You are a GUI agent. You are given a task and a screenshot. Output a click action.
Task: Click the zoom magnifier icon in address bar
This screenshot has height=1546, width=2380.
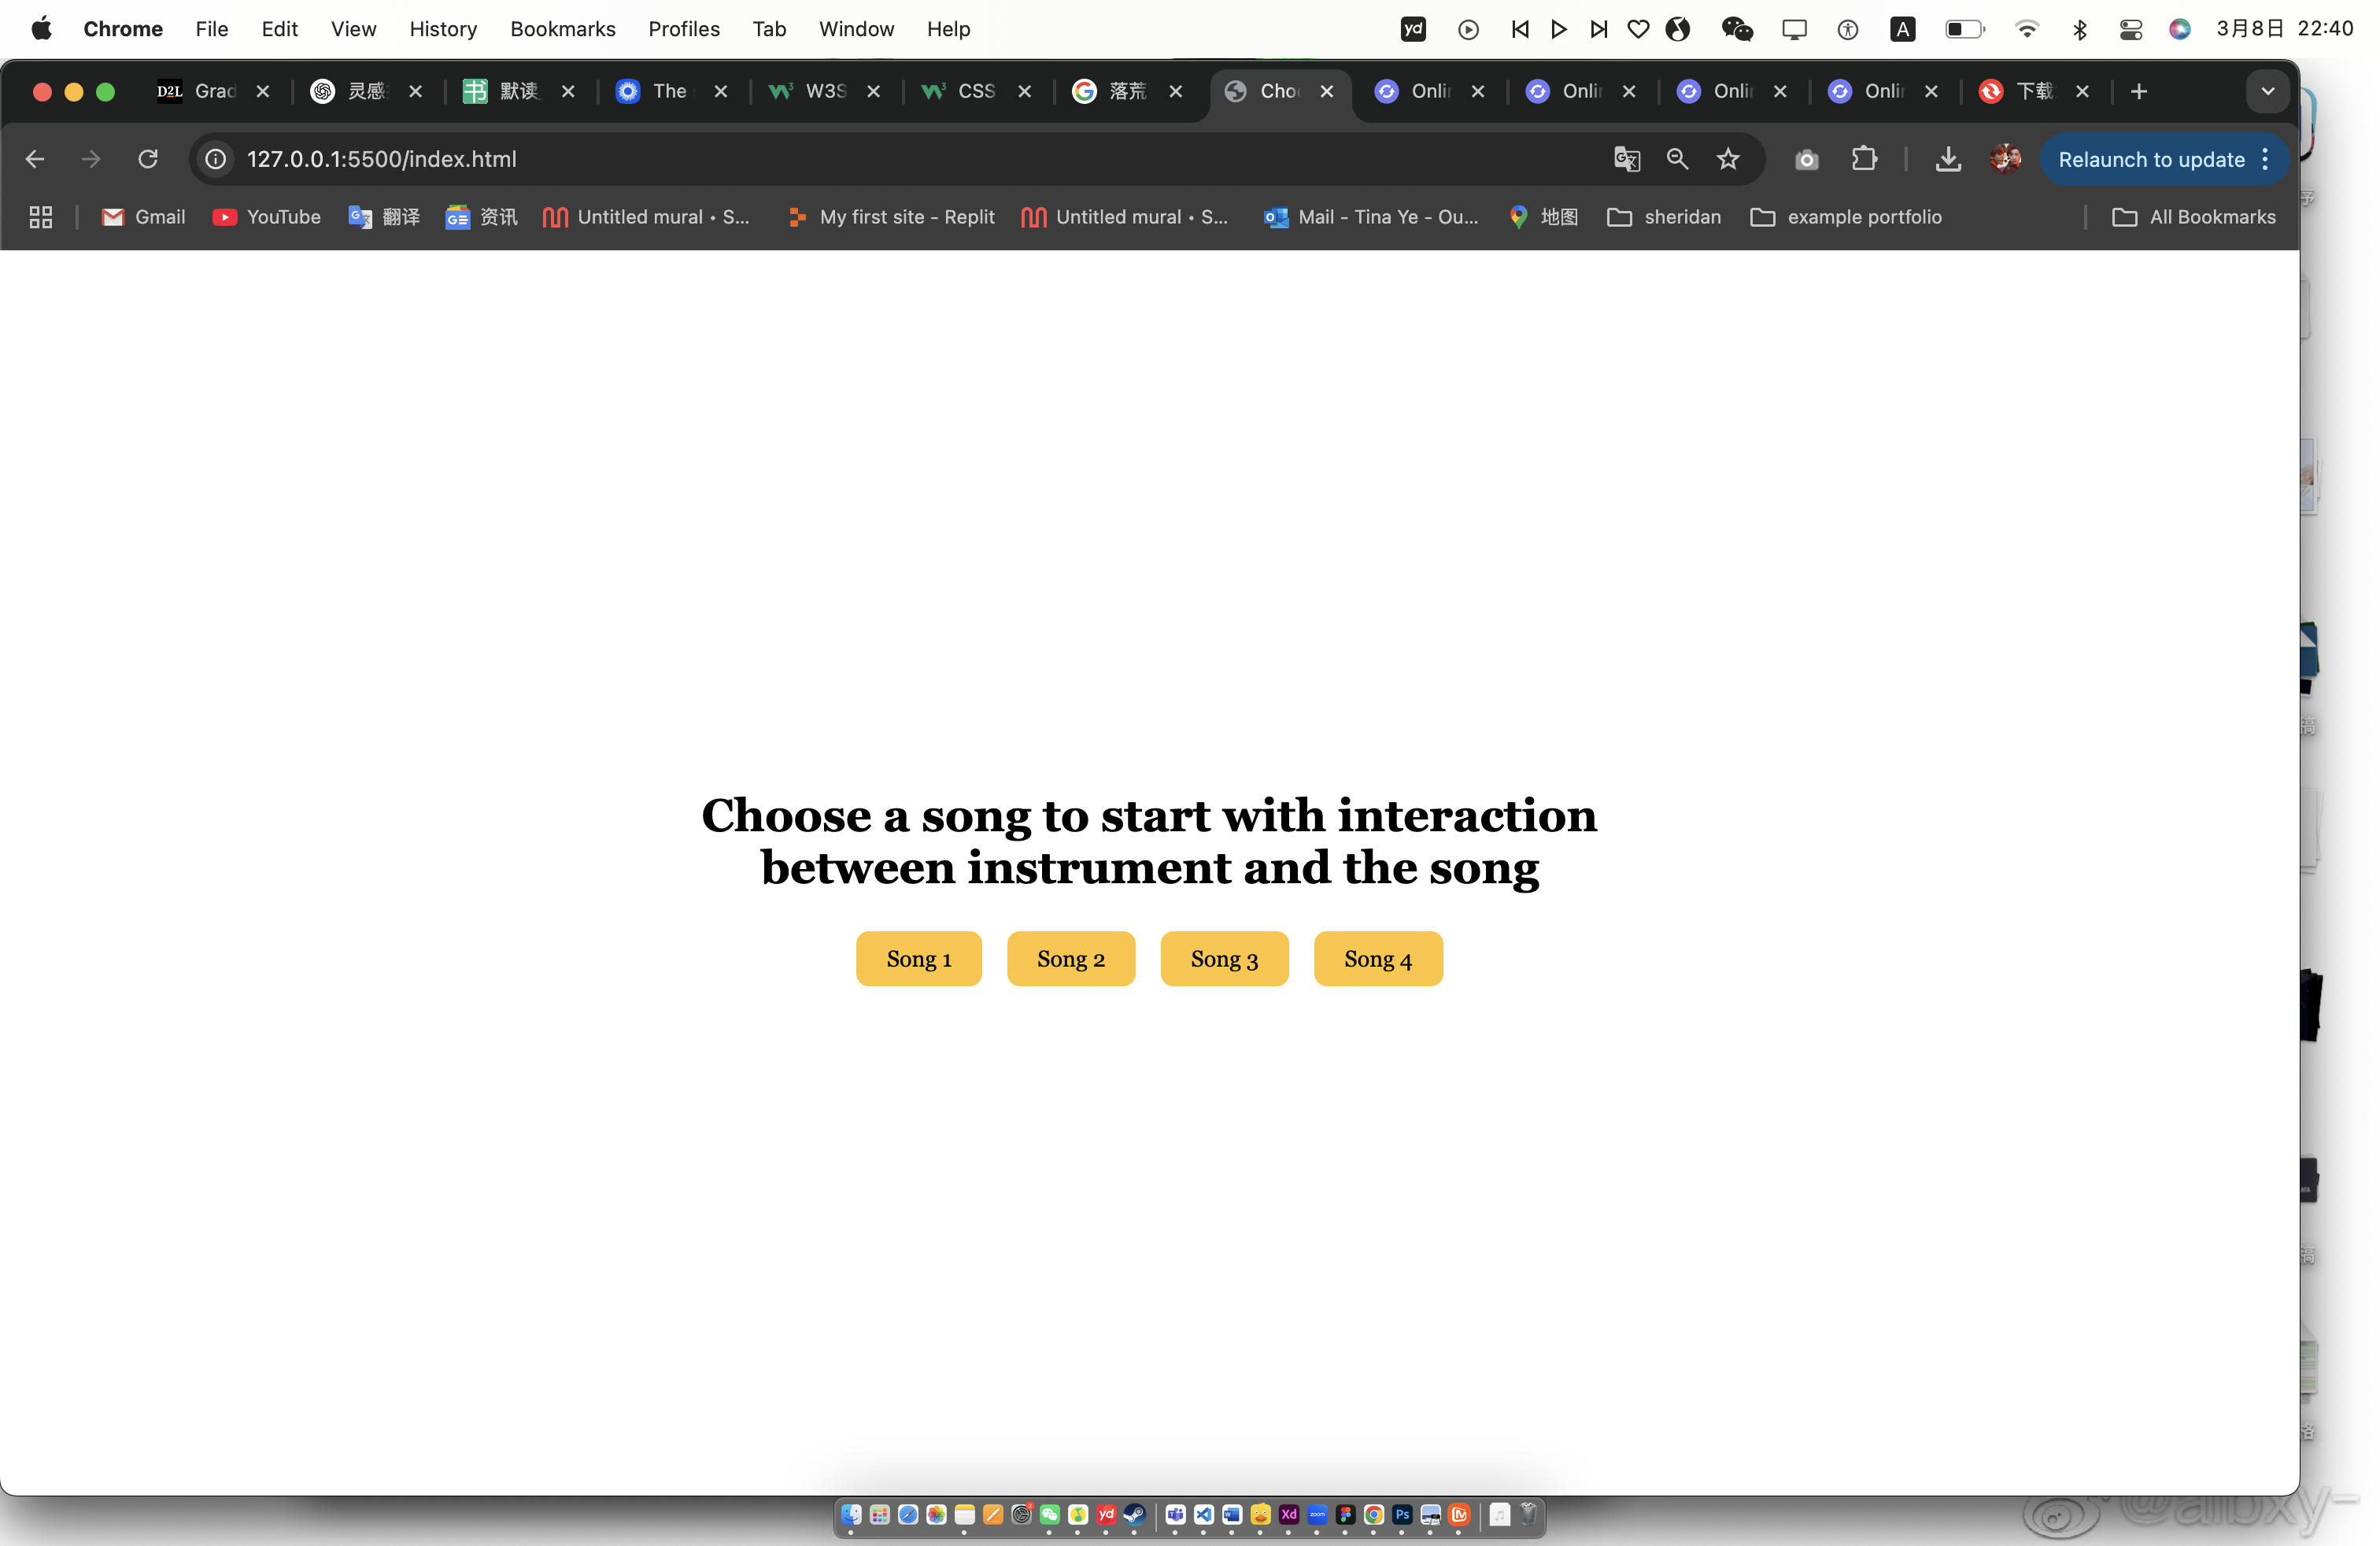point(1677,159)
